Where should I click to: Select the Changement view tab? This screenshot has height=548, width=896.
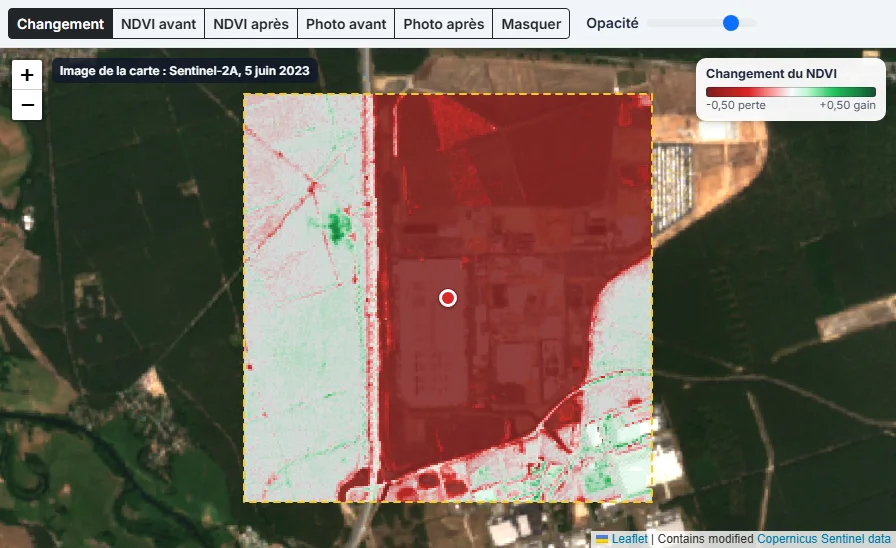point(61,24)
